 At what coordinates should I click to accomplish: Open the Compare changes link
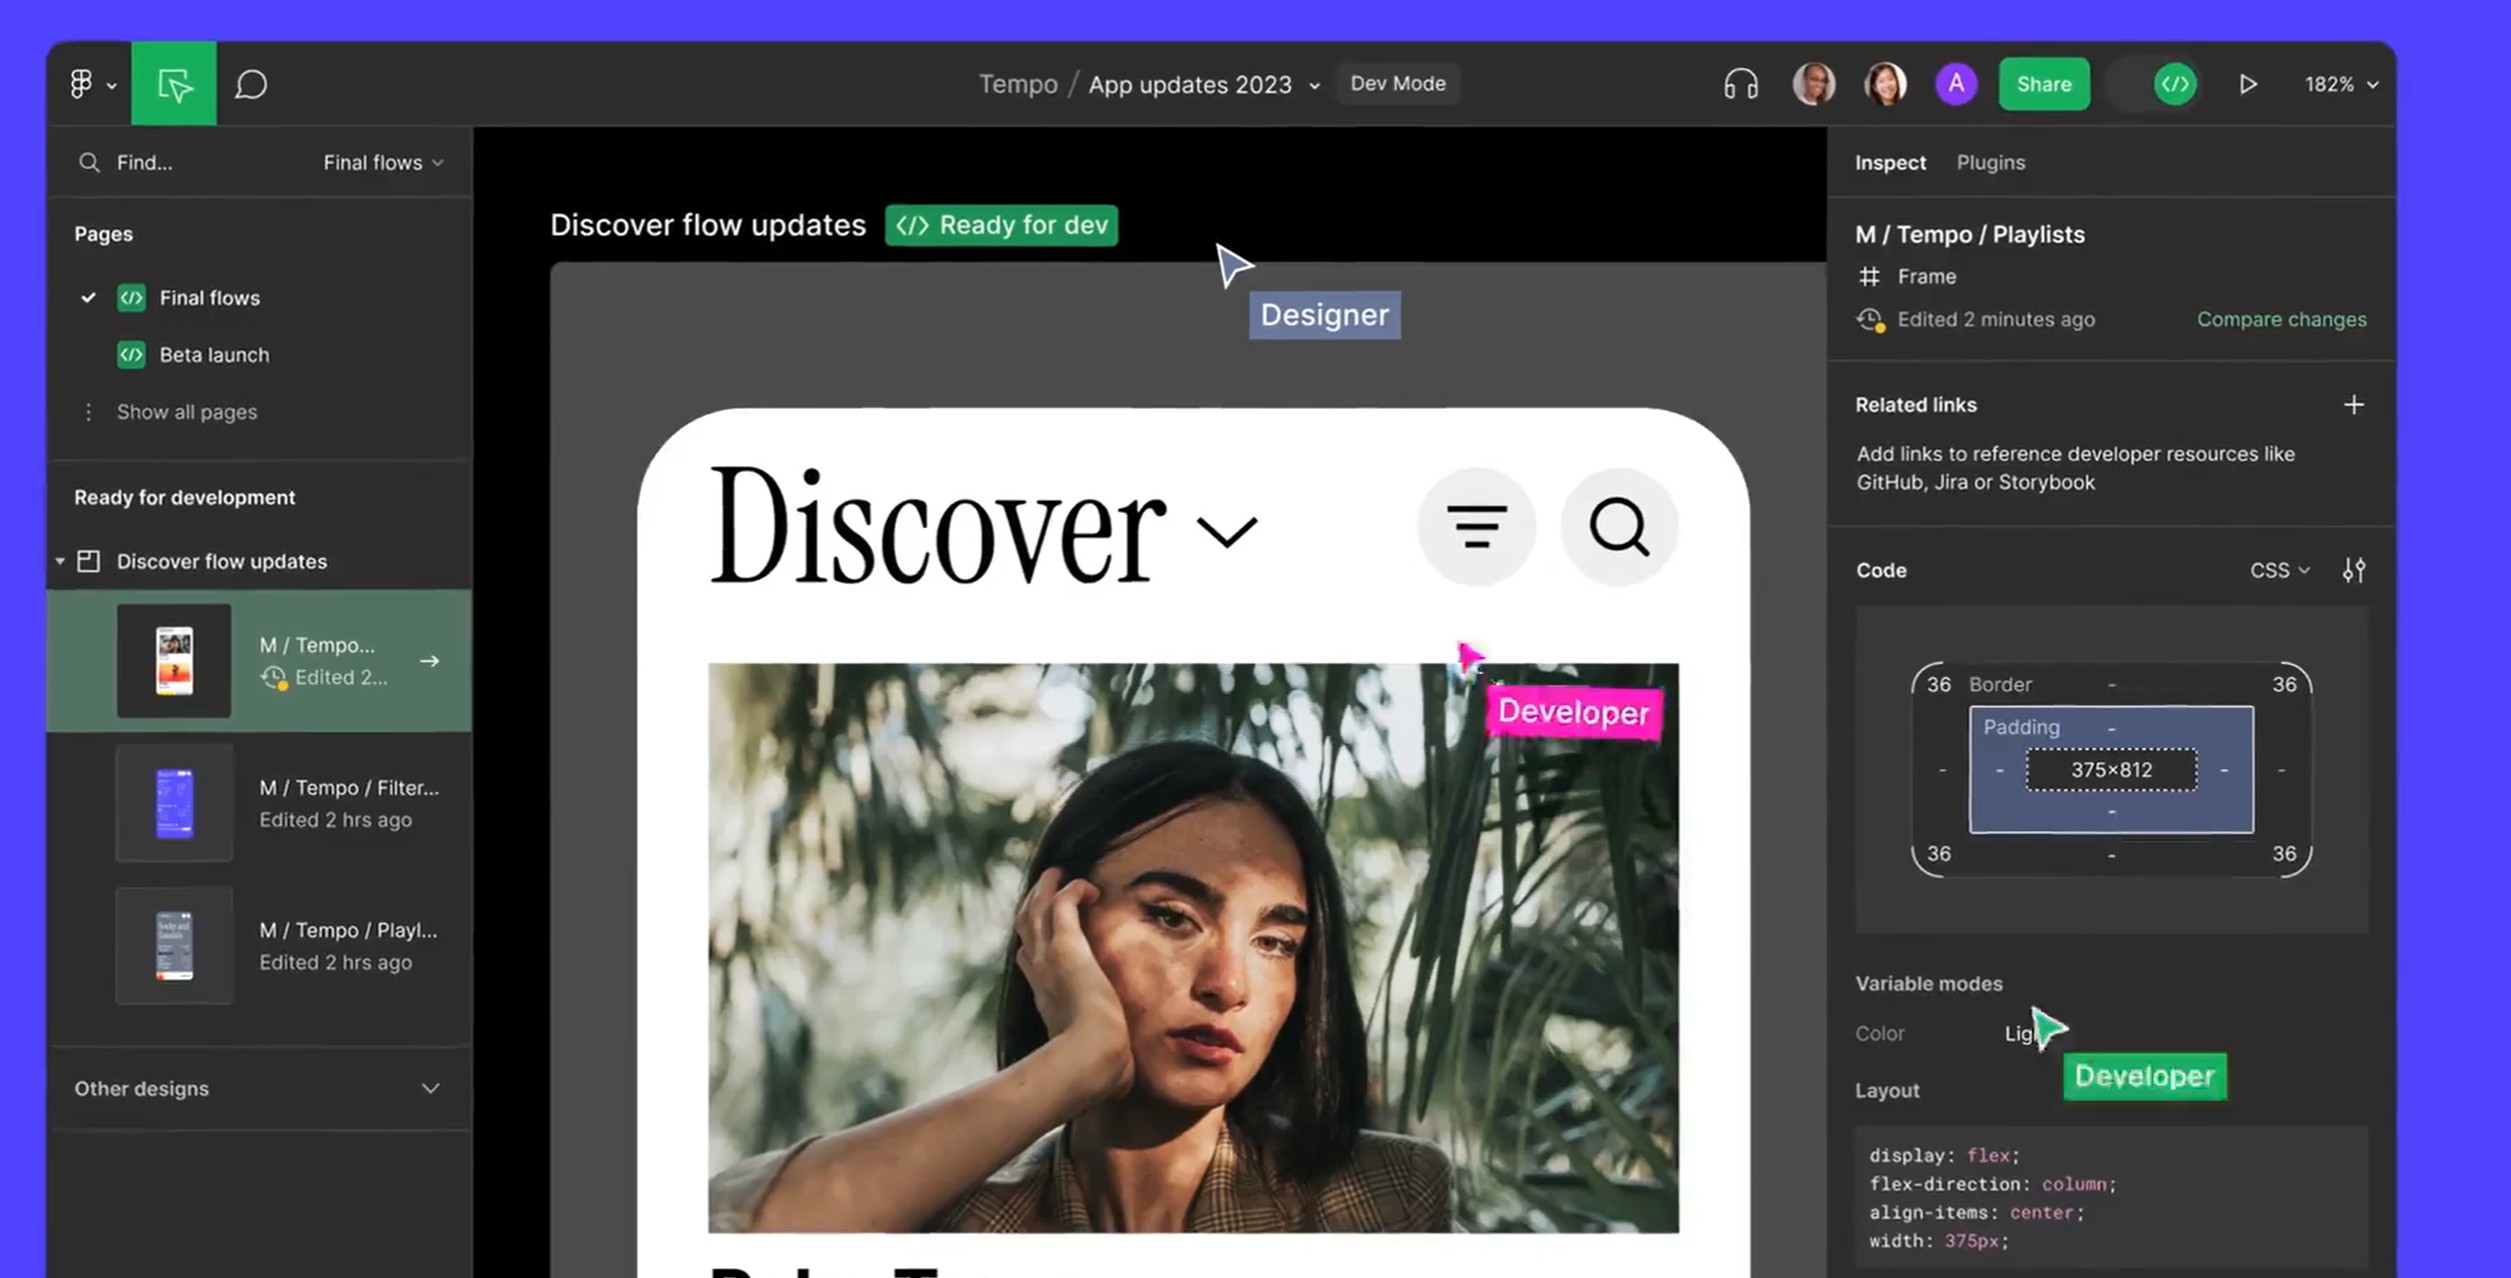pos(2281,319)
